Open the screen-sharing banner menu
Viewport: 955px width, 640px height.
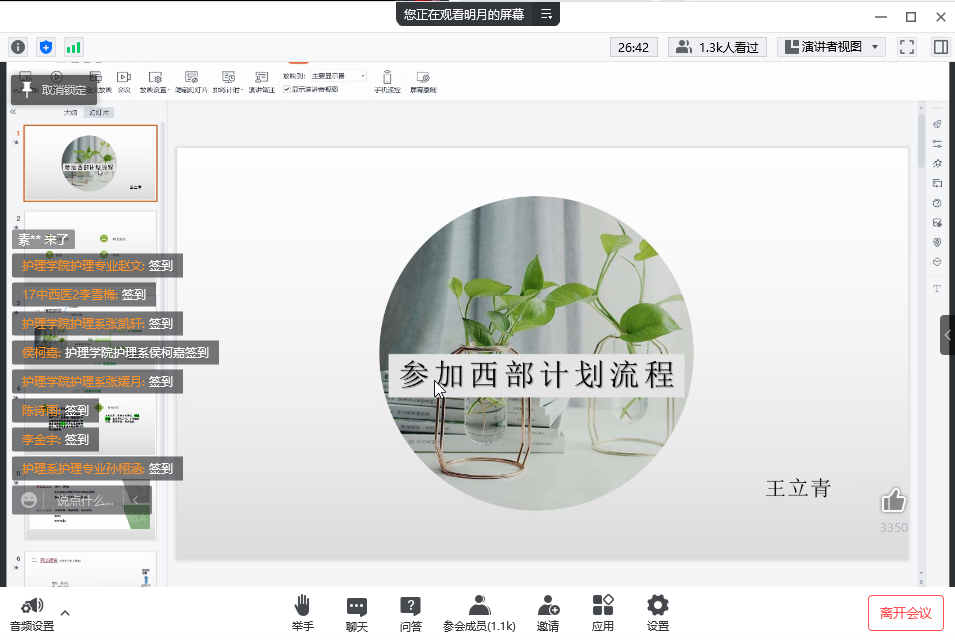pos(546,14)
